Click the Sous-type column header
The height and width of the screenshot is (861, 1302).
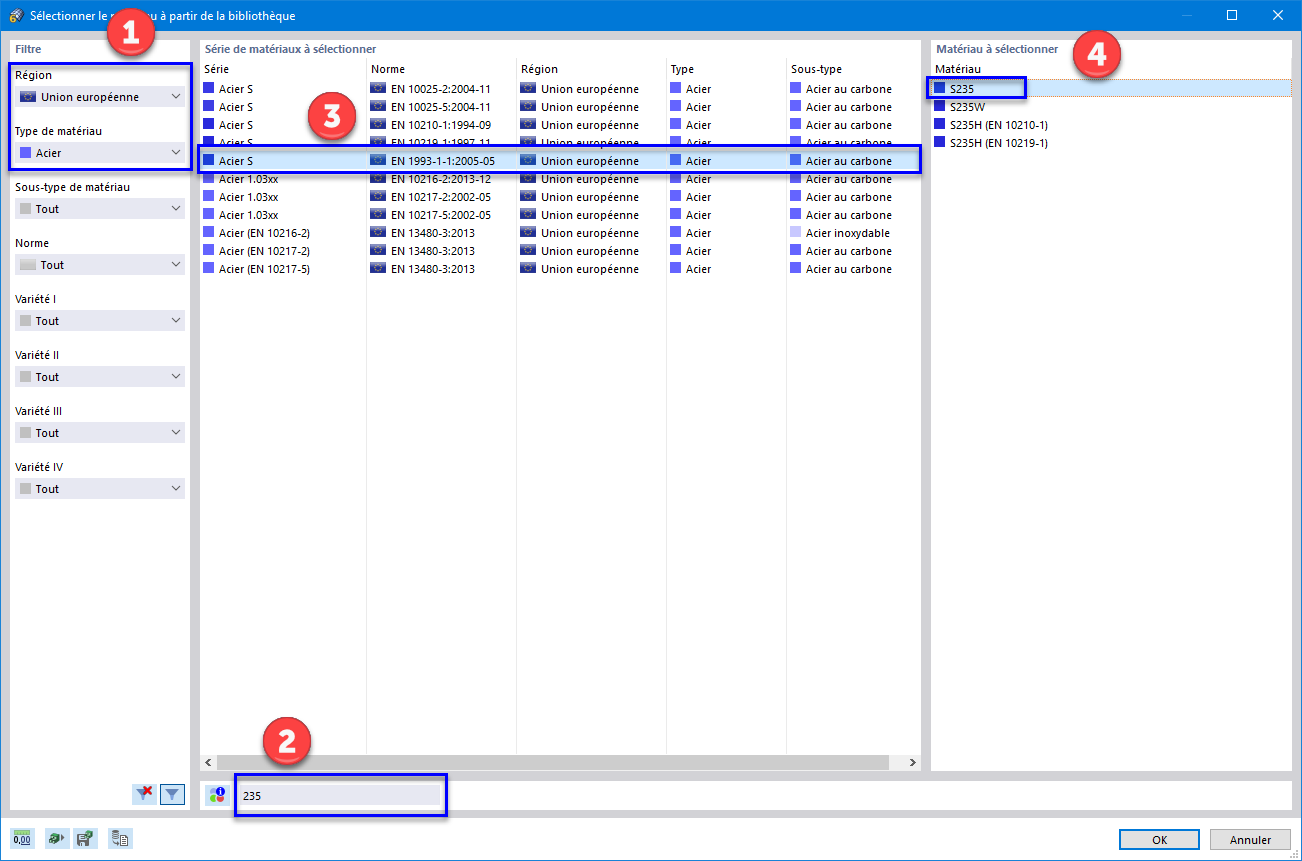(852, 69)
